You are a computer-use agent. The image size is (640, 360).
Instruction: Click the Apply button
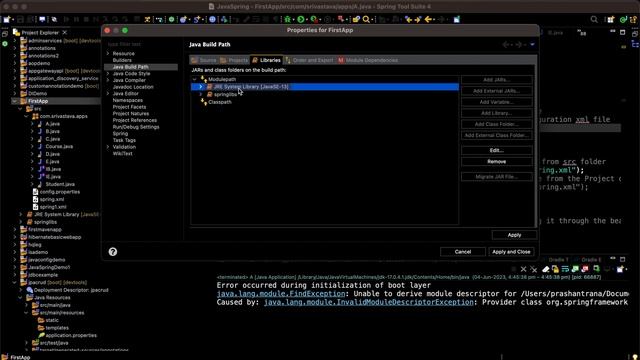[x=514, y=235]
